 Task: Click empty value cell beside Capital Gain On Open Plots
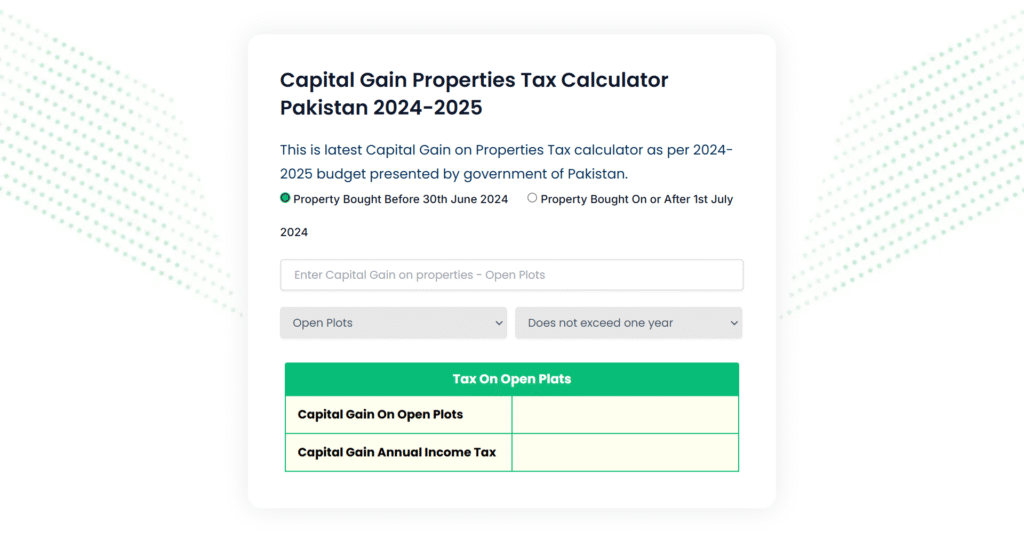point(625,414)
